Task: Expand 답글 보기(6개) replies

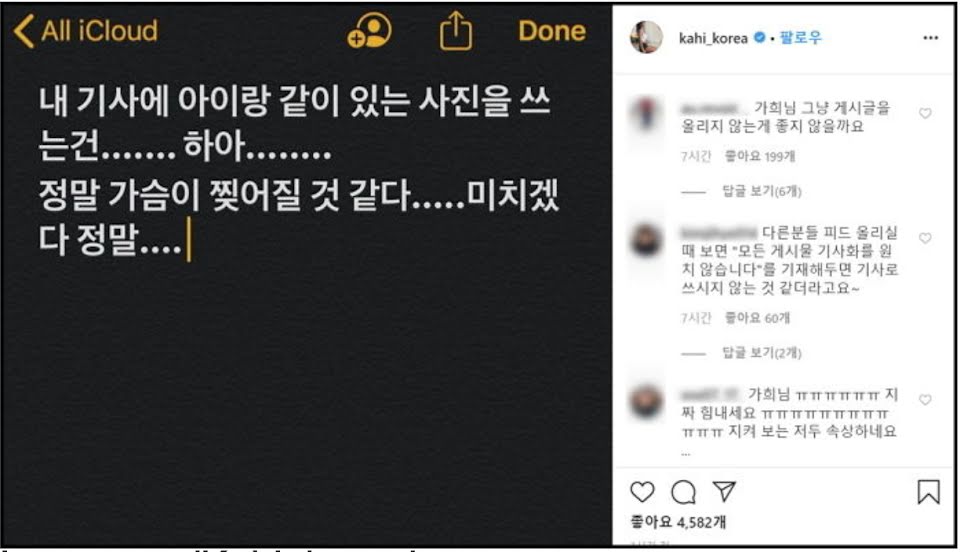Action: point(762,191)
